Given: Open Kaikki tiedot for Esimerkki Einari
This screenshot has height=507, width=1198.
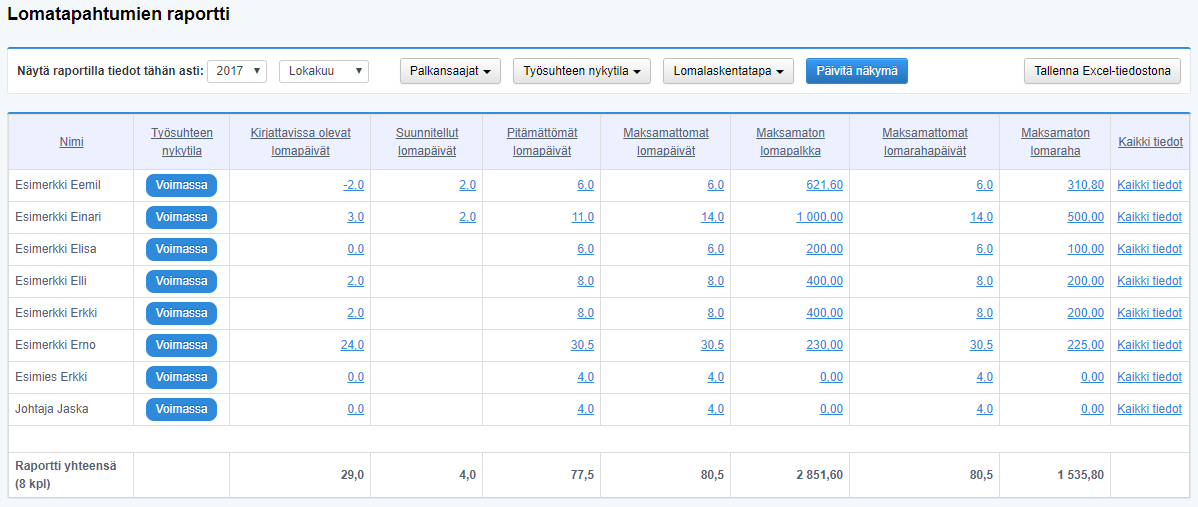Looking at the screenshot, I should coord(1149,217).
